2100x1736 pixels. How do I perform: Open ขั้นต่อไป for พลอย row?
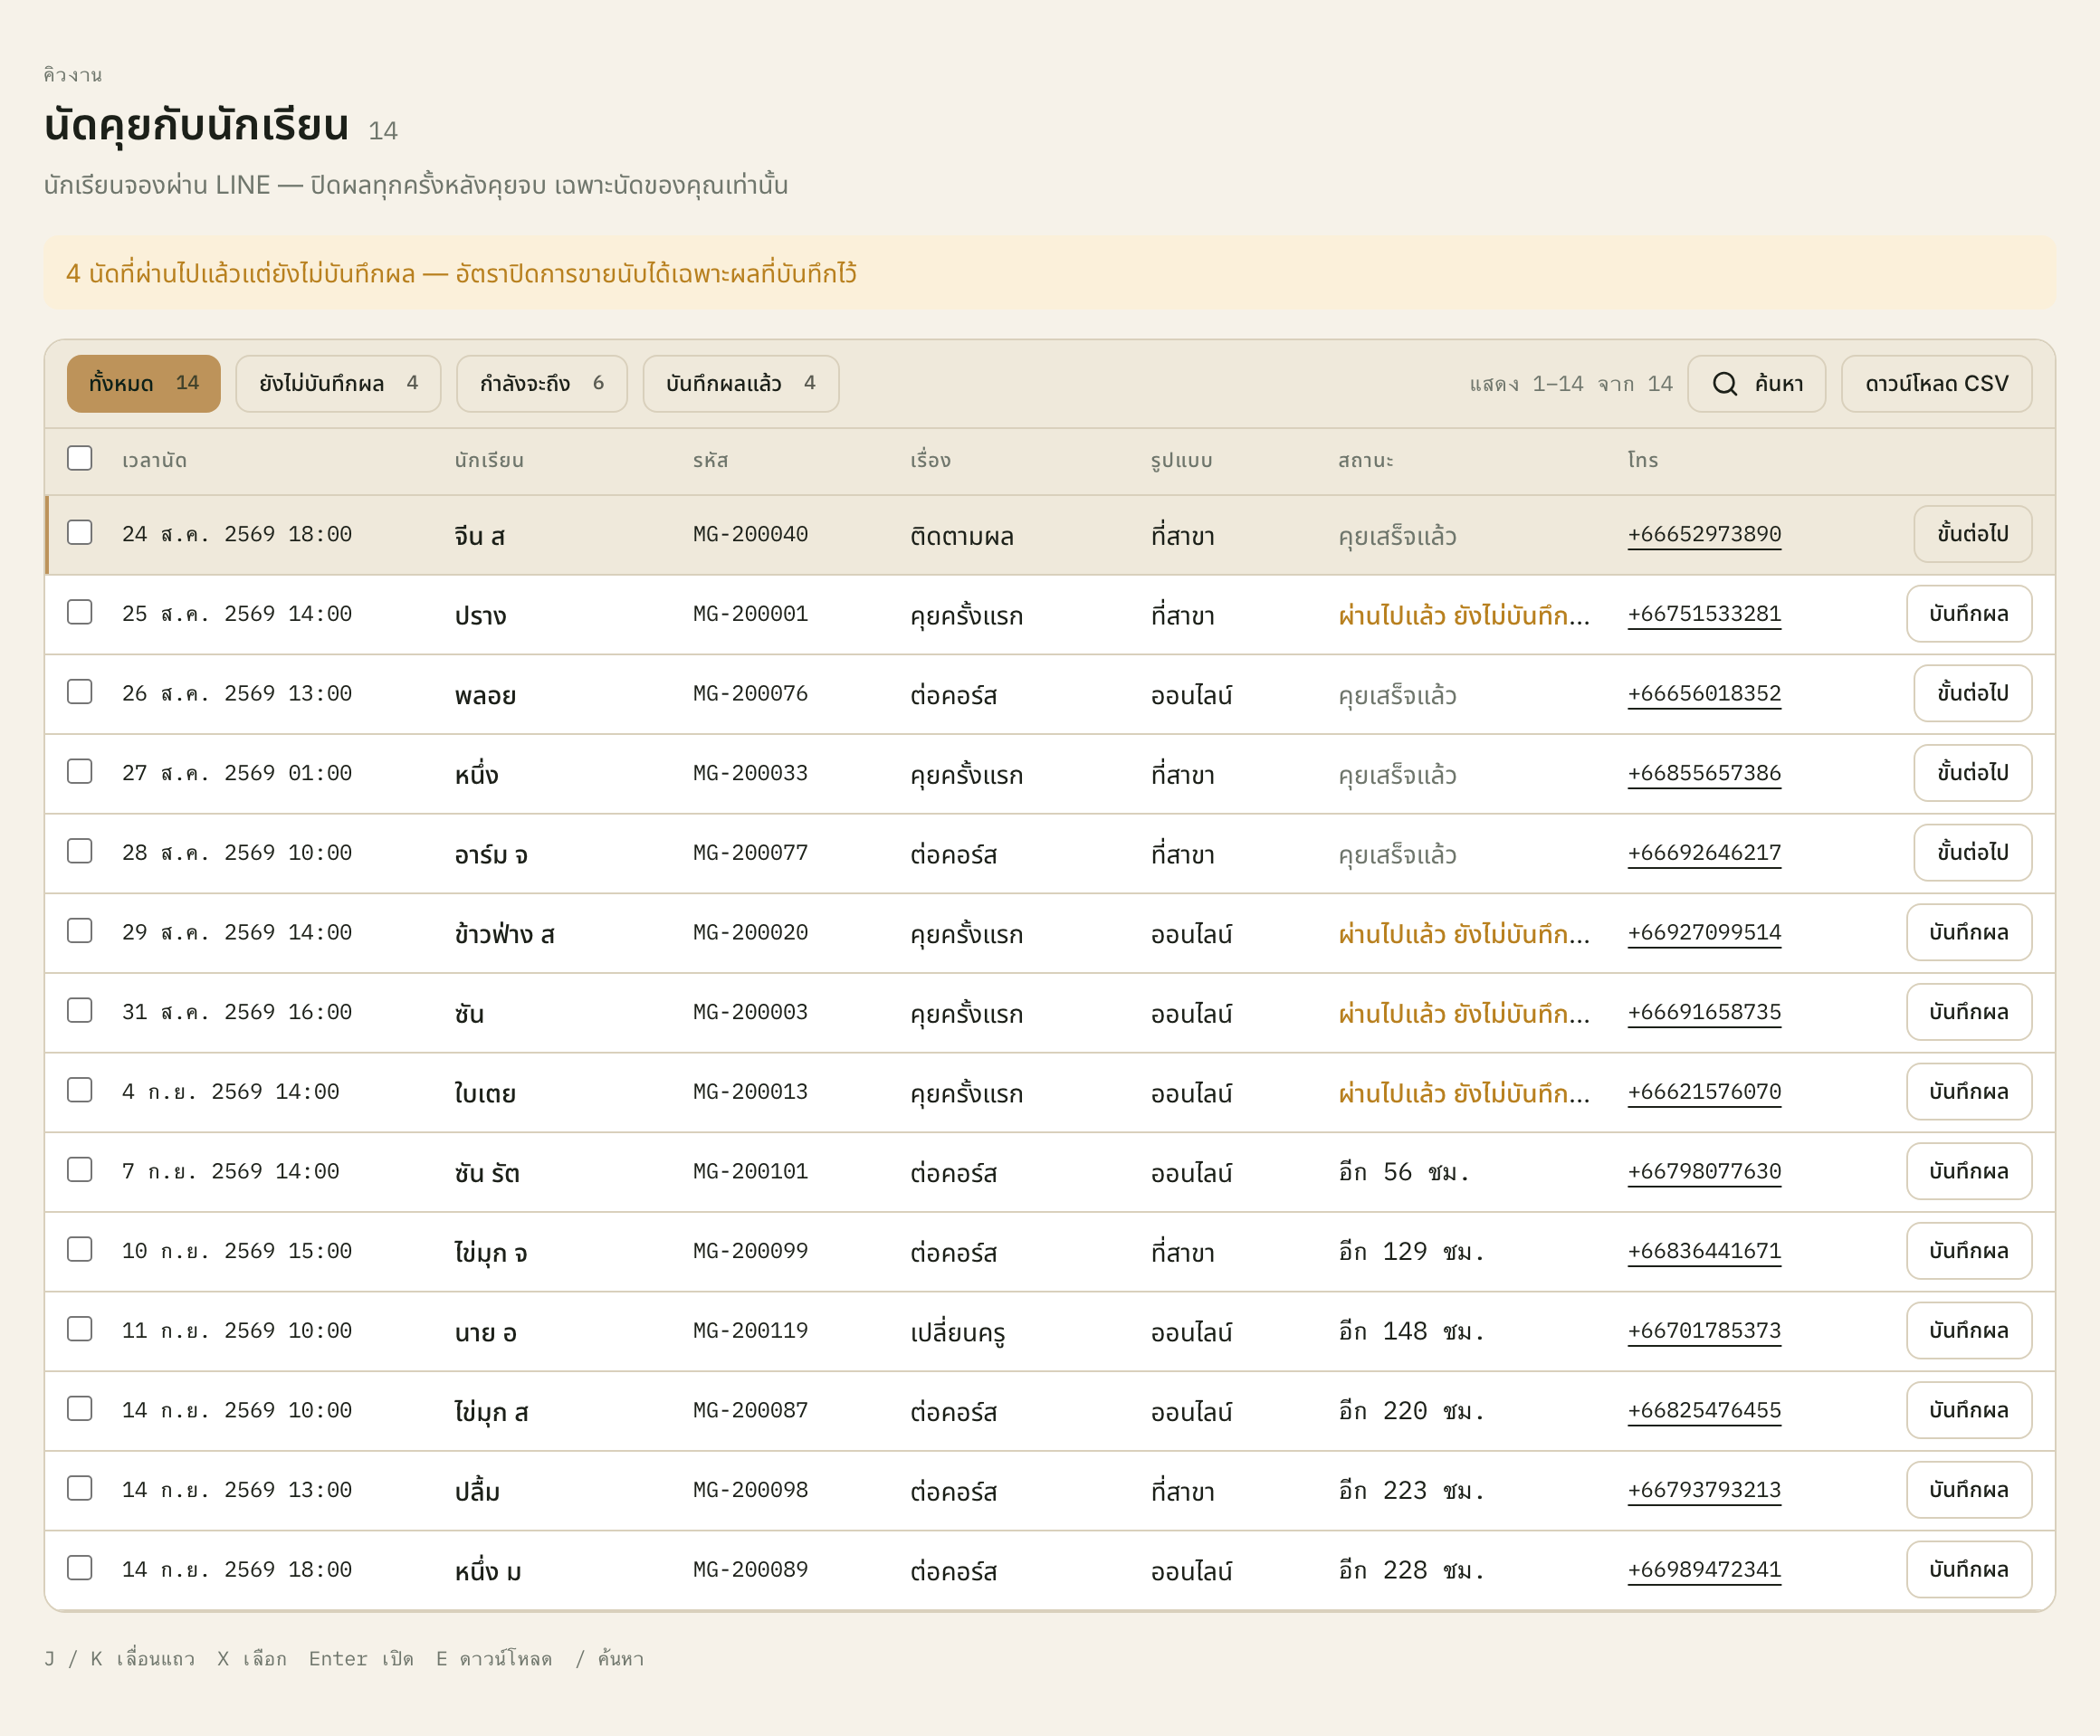coord(1972,693)
